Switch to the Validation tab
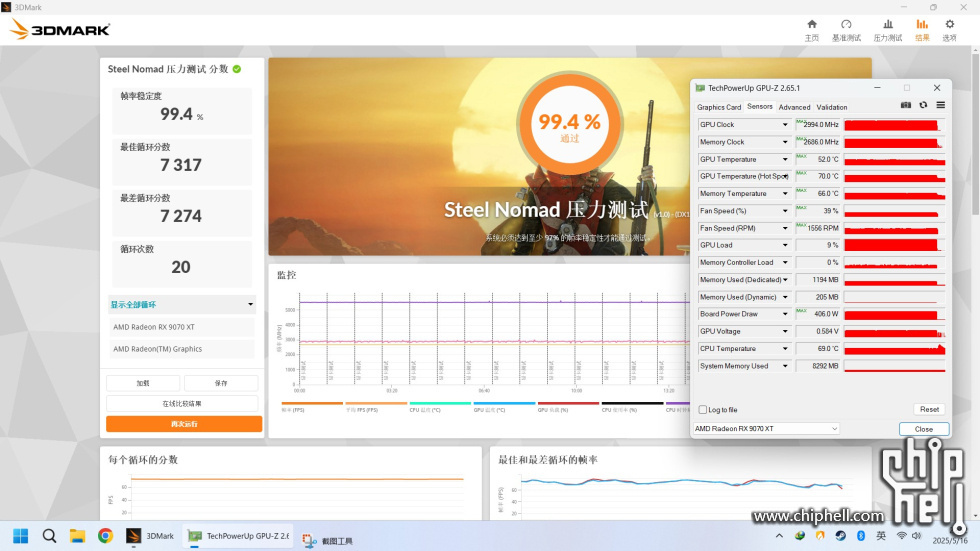The width and height of the screenshot is (980, 551). [x=831, y=107]
